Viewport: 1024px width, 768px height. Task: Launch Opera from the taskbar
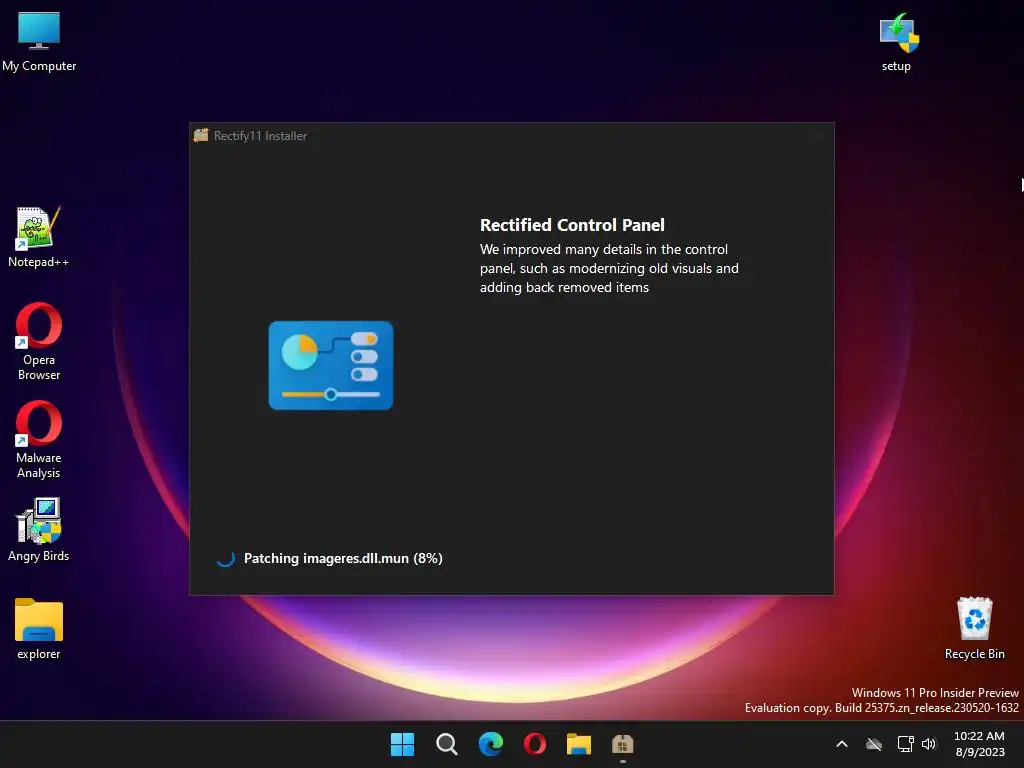click(x=535, y=744)
